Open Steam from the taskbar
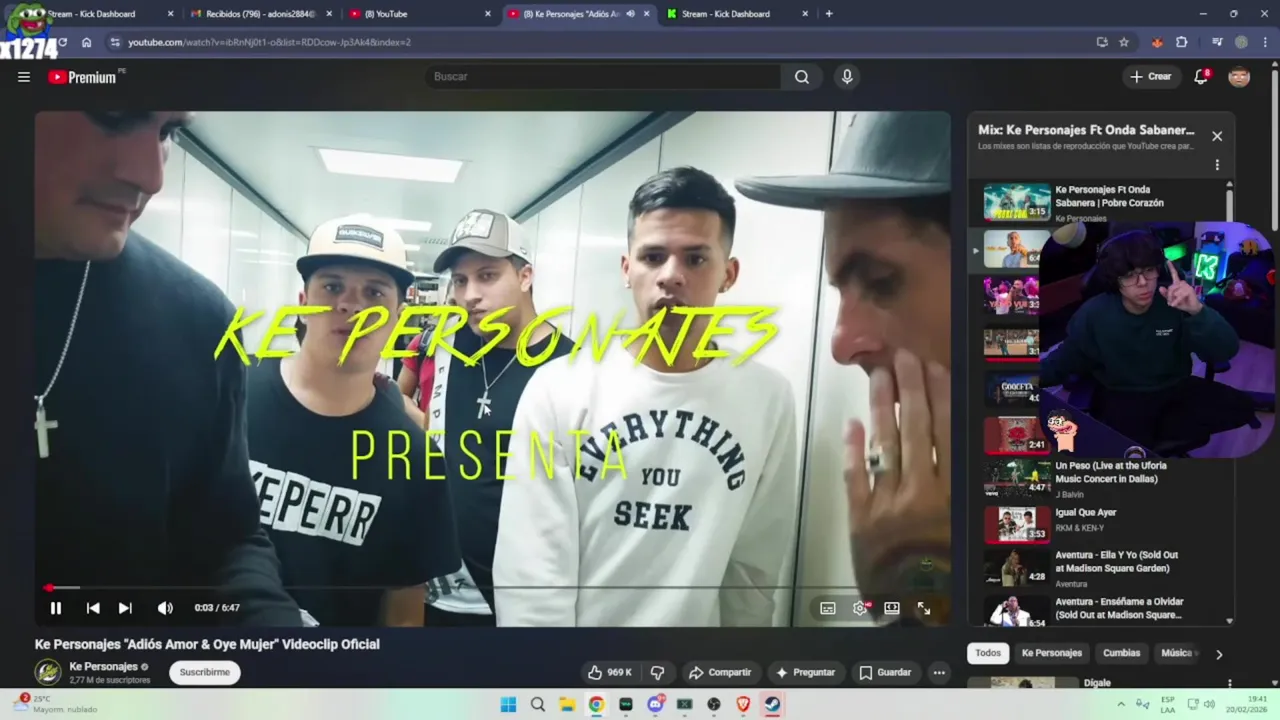 pyautogui.click(x=773, y=704)
